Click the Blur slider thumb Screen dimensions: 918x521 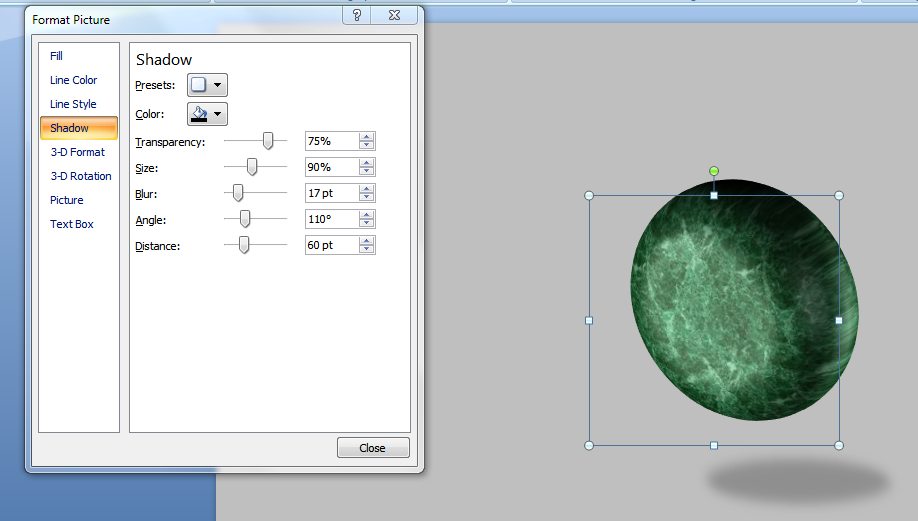tap(238, 193)
